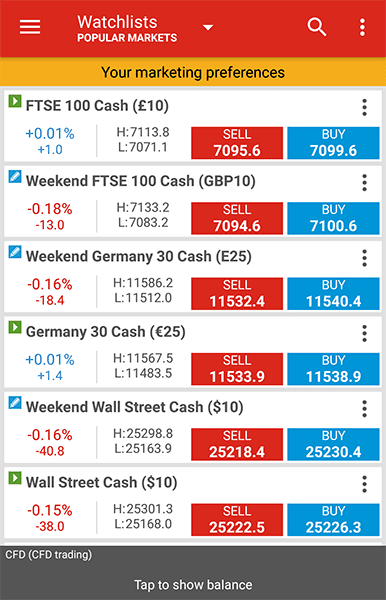
Task: Tap green play icon beside FTSE 100 Cash
Action: point(15,101)
